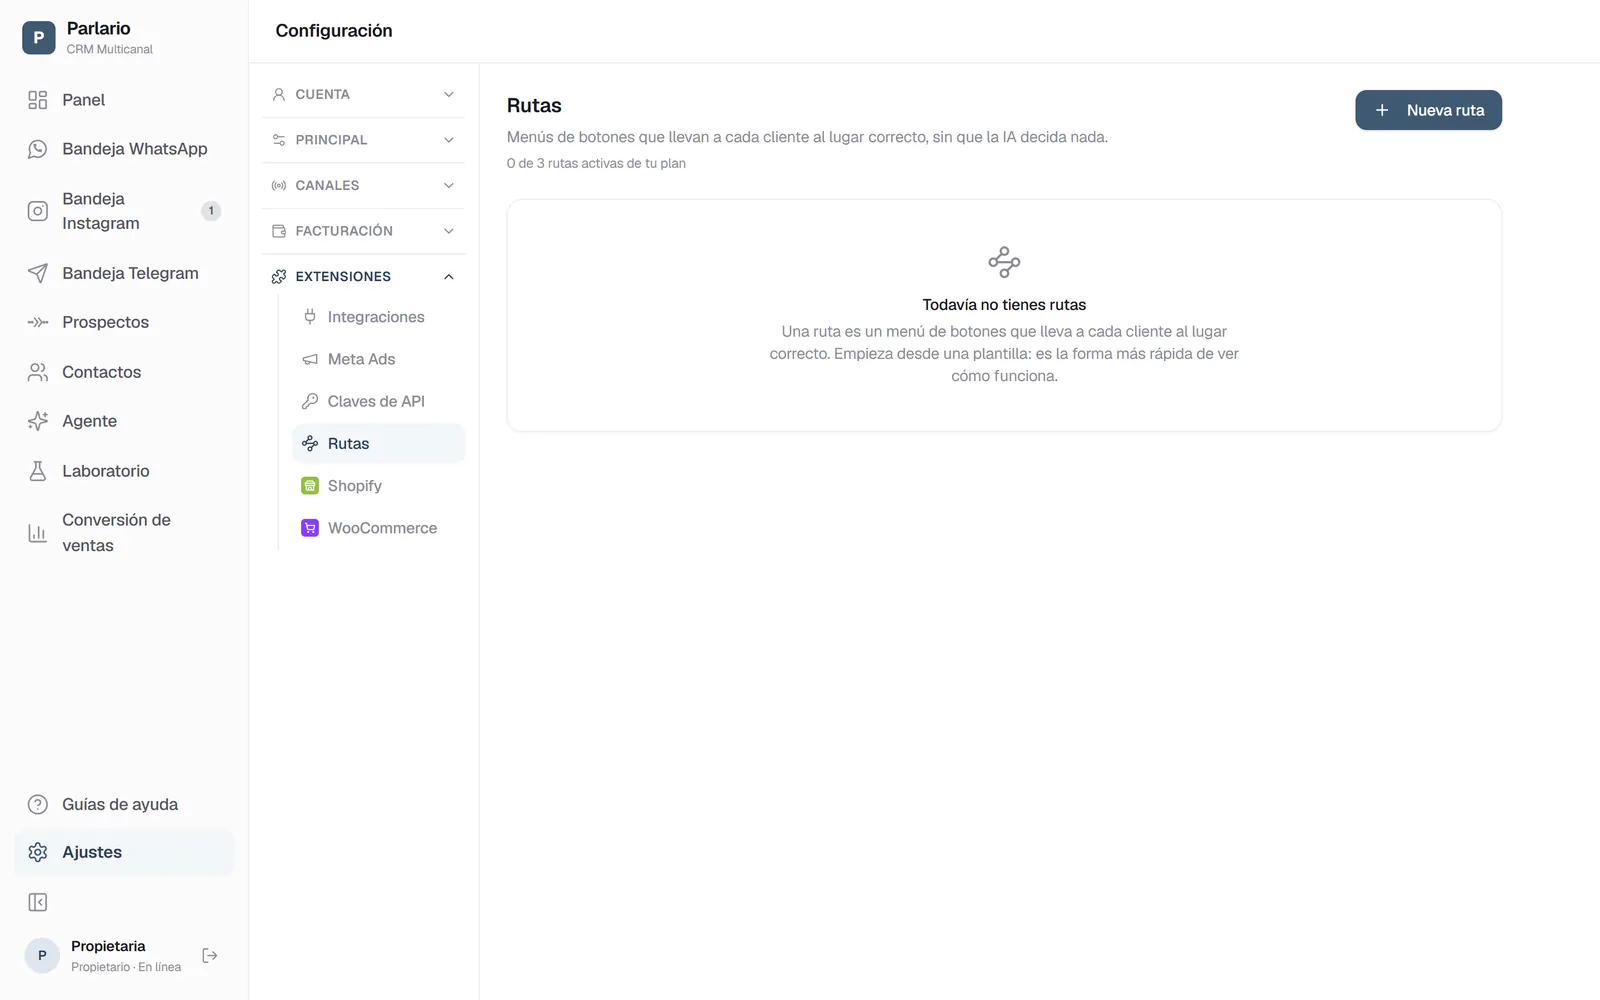Collapse the EXTENSIONES section chevron
Image resolution: width=1600 pixels, height=1000 pixels.
pos(449,277)
